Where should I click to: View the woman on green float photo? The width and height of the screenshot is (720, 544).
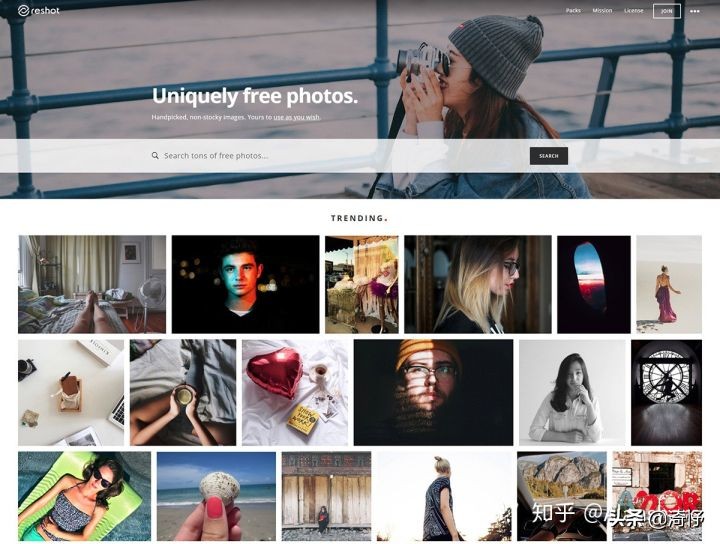[84, 496]
